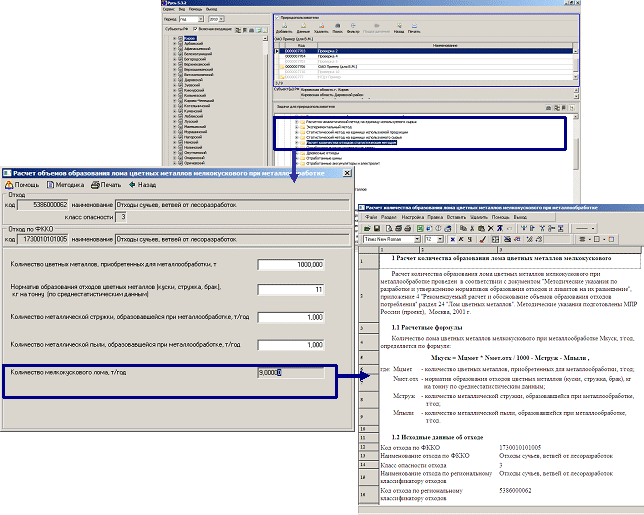
Task: Open Методика in the calculation dialog toolbar
Action: coord(67,185)
